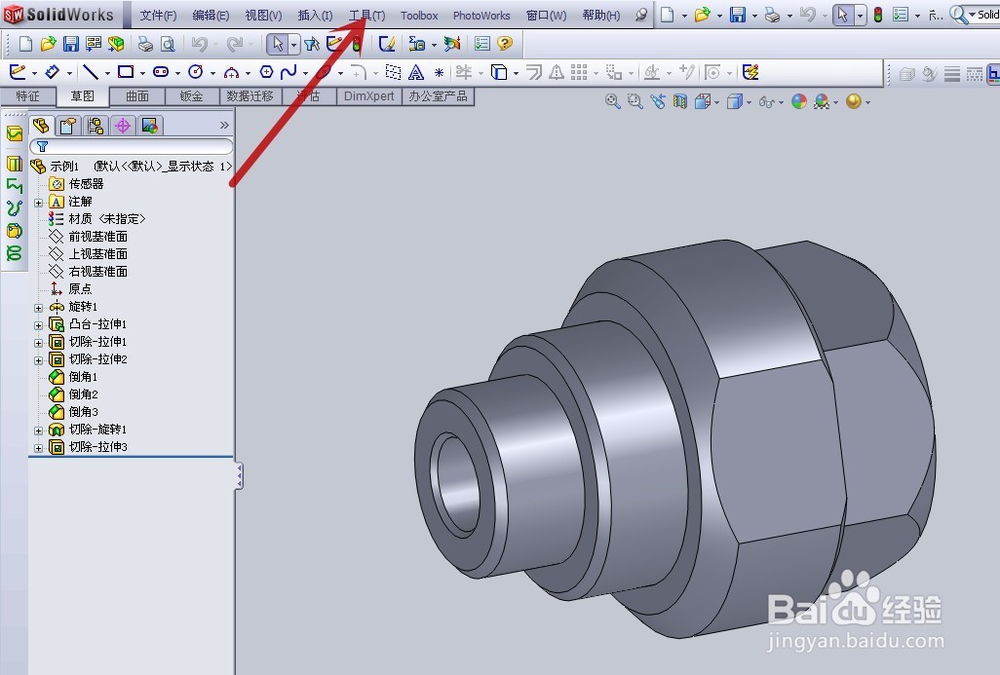1000x675 pixels.
Task: Click the pushpin icon beside 帮助(H)
Action: coord(642,15)
